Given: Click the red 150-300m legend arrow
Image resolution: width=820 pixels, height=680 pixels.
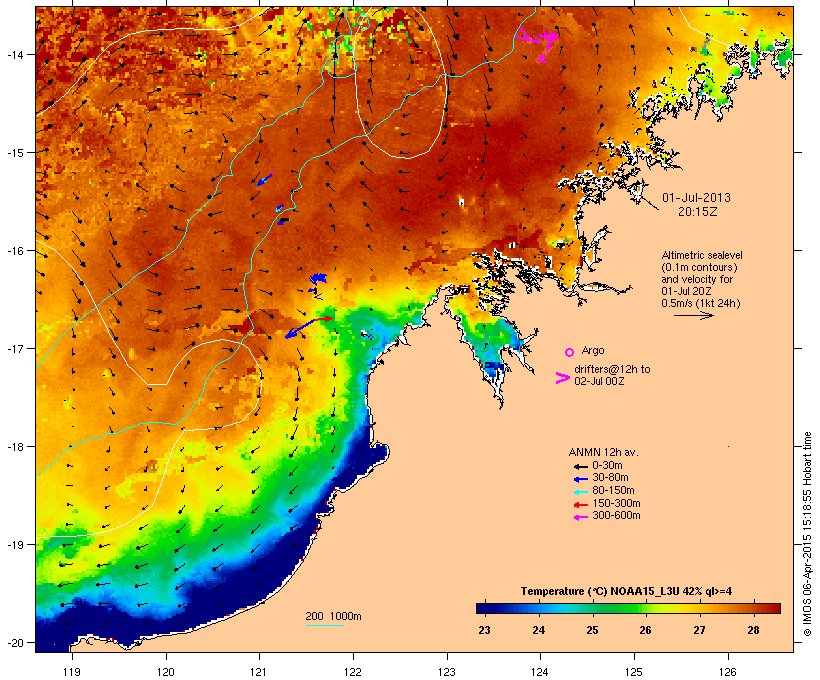Looking at the screenshot, I should pos(581,505).
